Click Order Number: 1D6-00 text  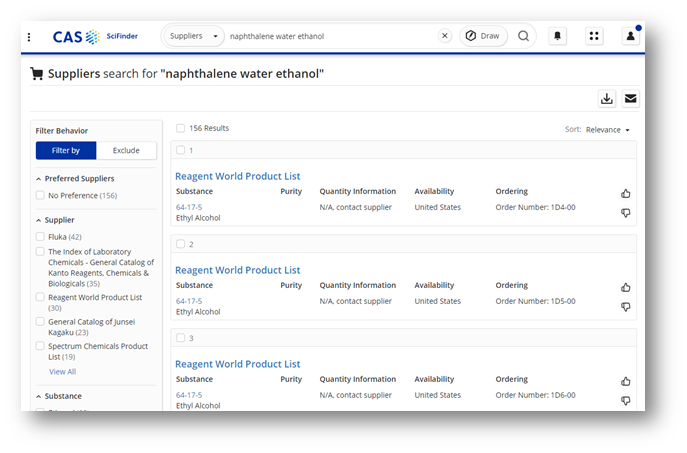pyautogui.click(x=535, y=395)
